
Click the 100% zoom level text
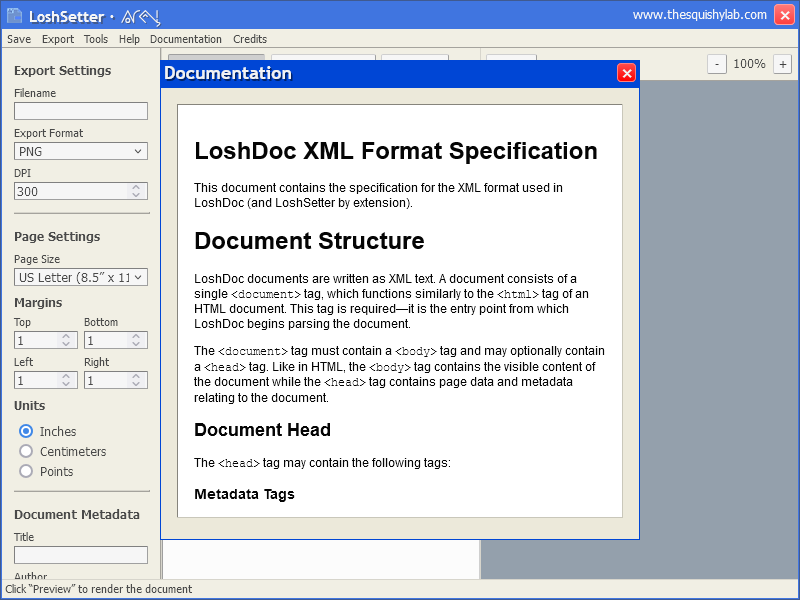tap(749, 64)
